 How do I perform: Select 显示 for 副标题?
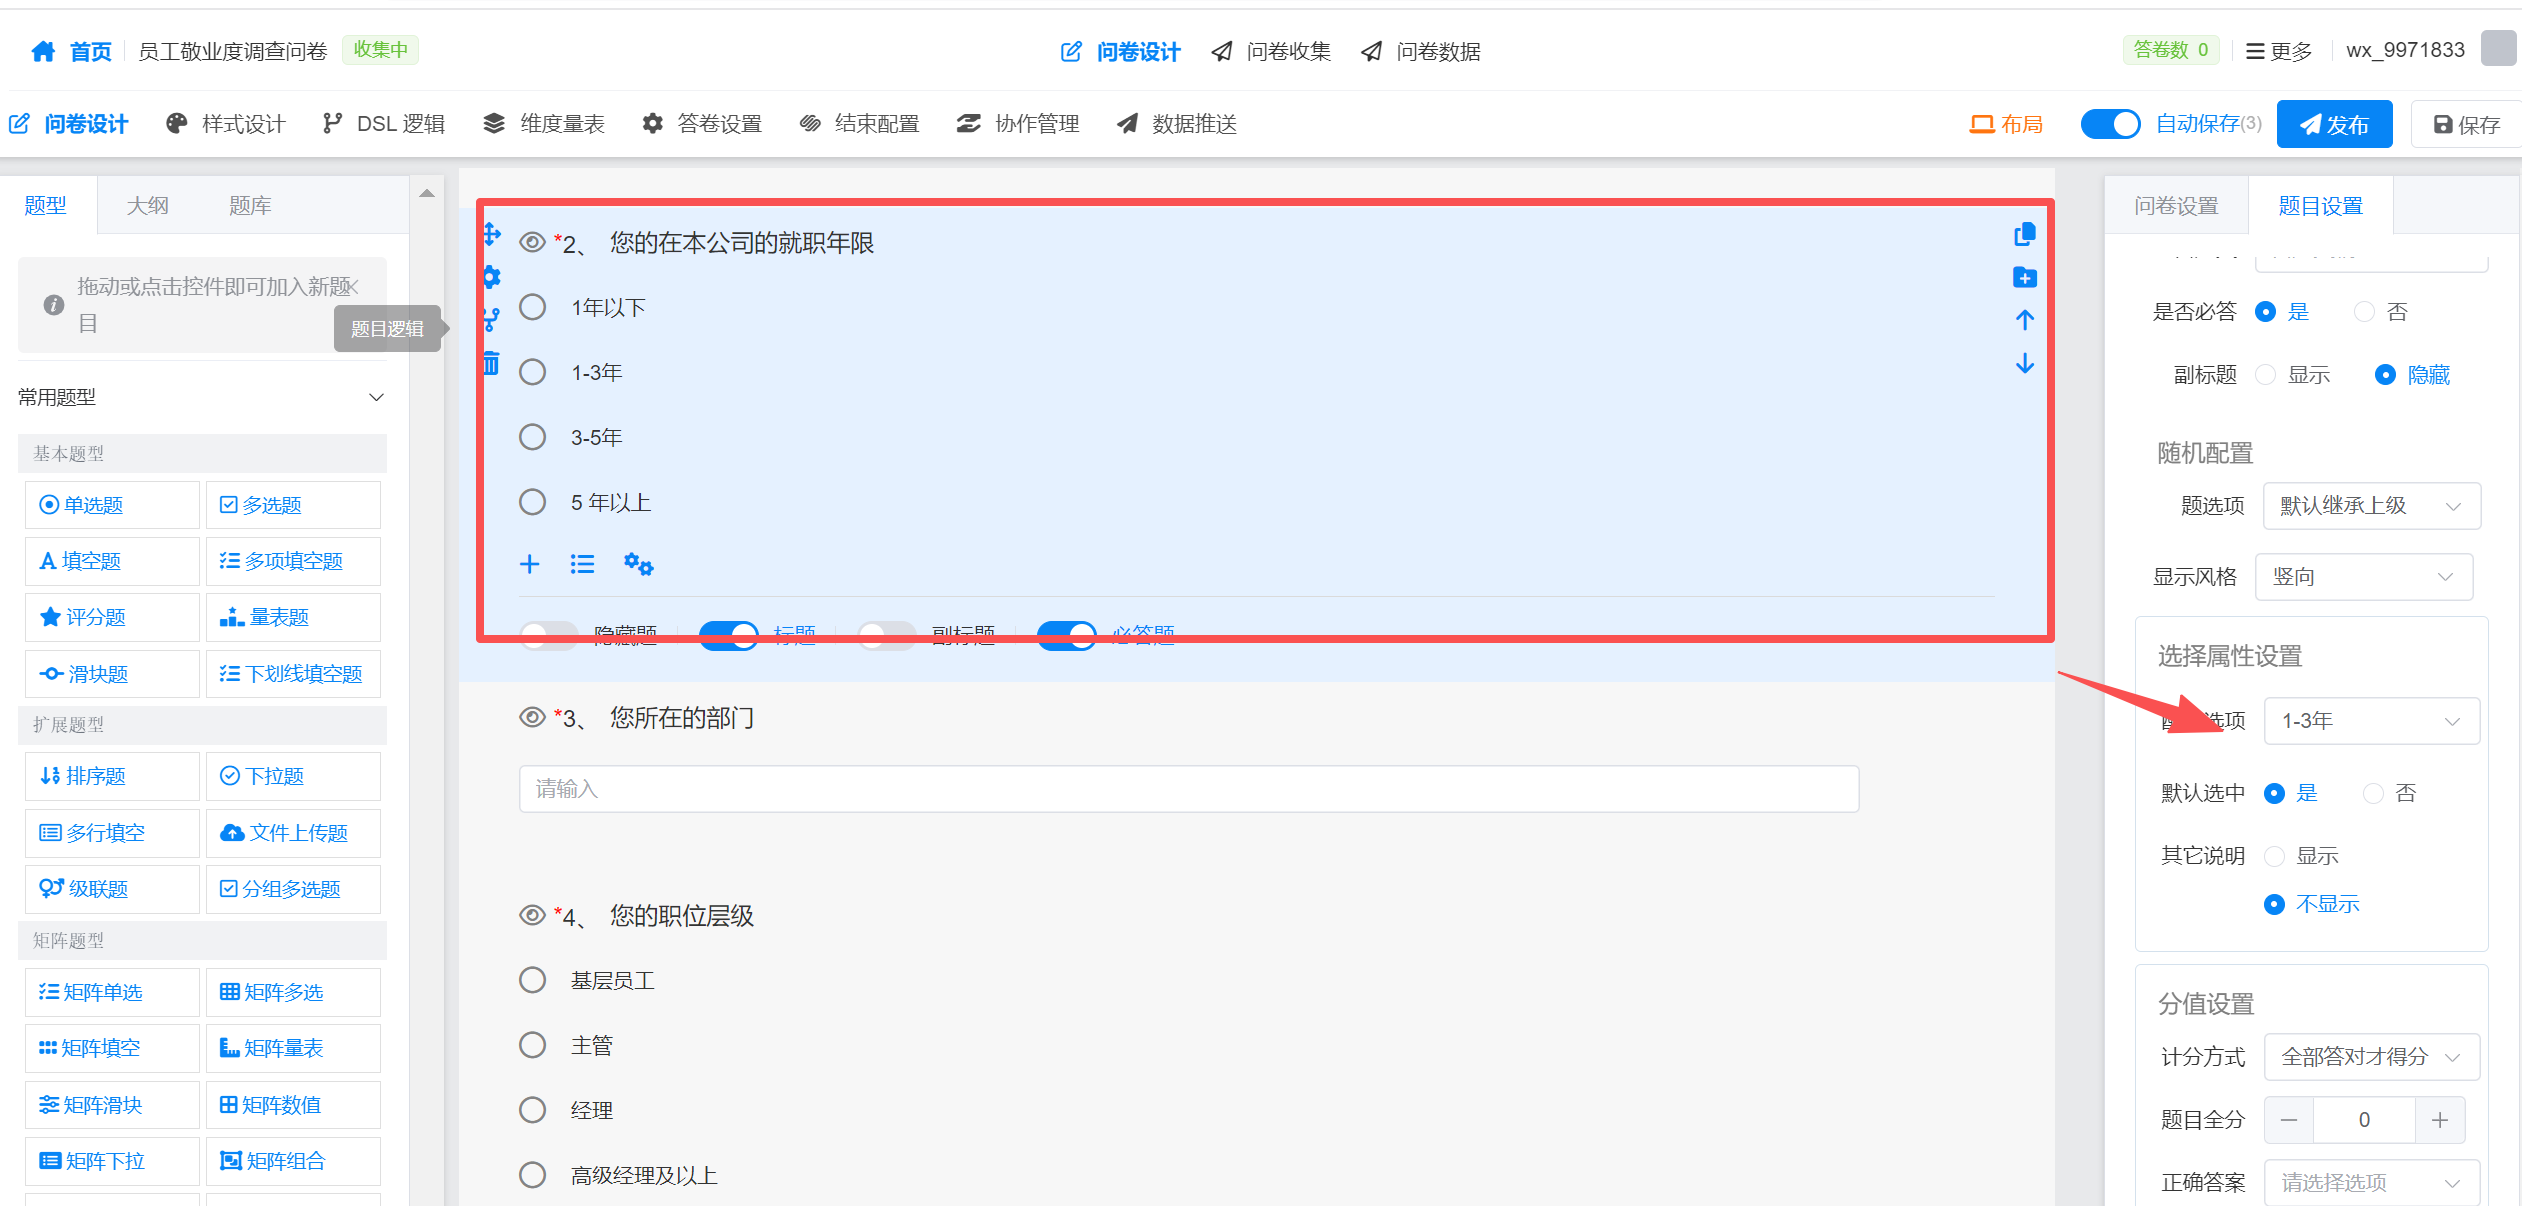coord(2267,375)
